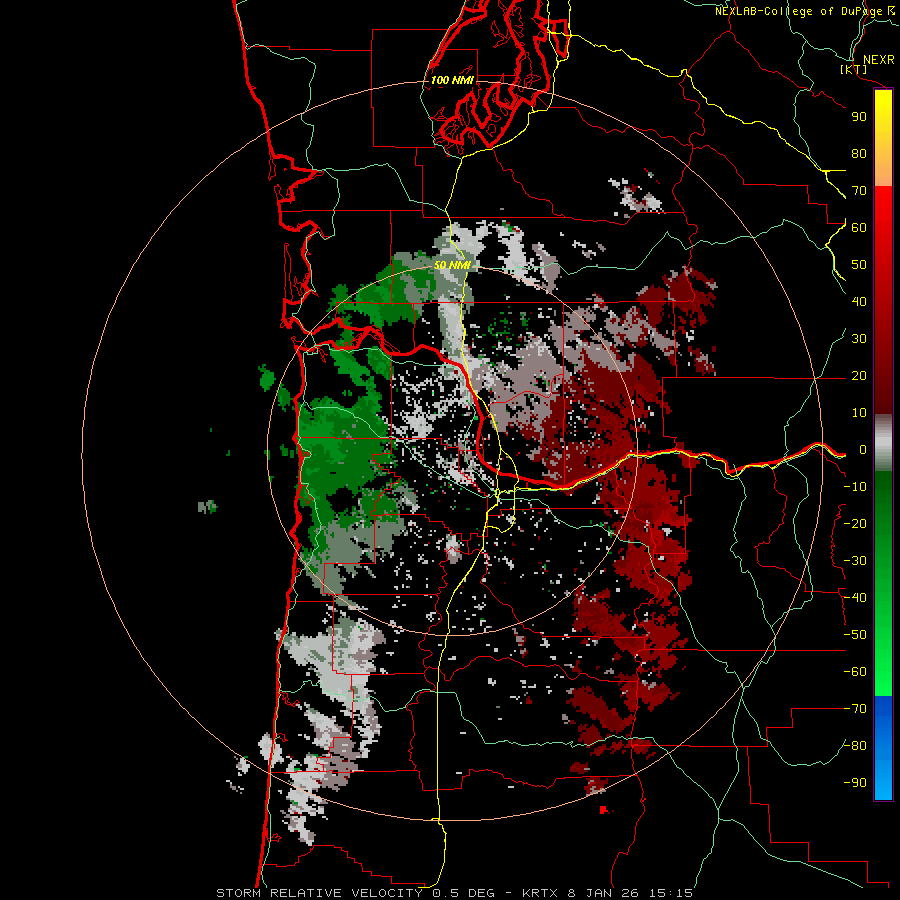900x900 pixels.
Task: Click the positive 60 knot scale label
Action: (x=859, y=227)
